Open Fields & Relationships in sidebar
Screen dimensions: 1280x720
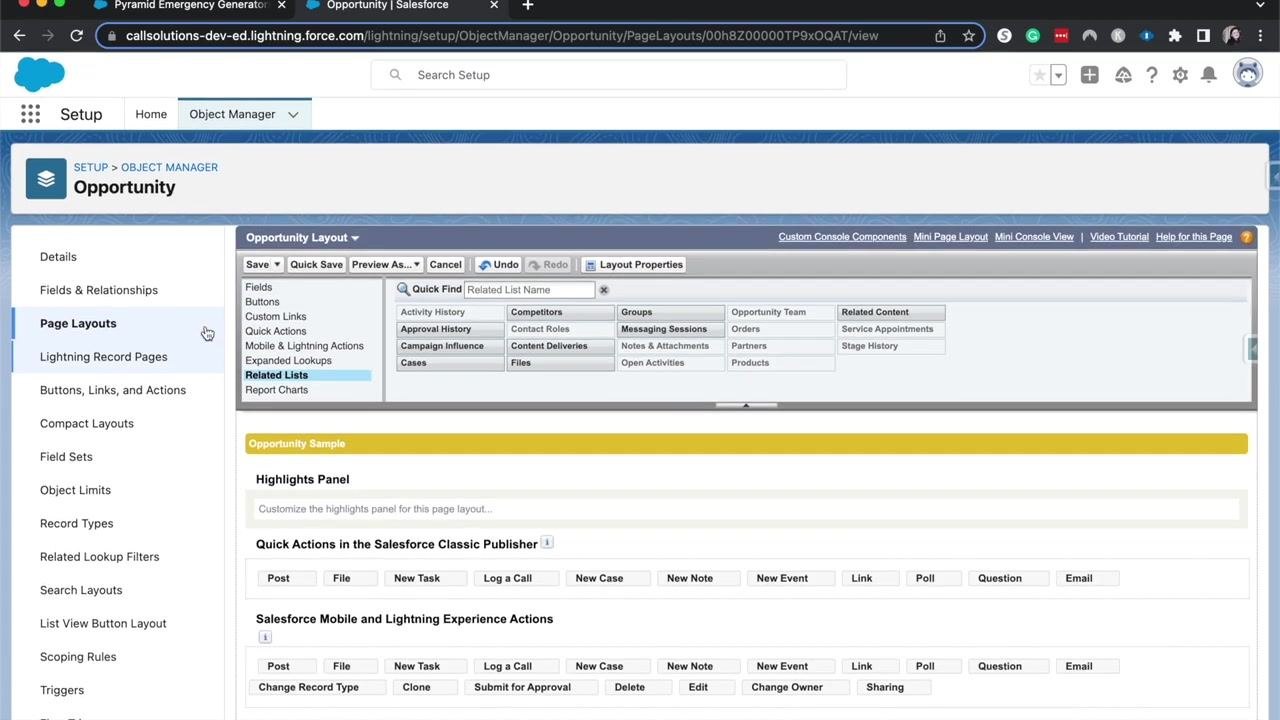99,290
